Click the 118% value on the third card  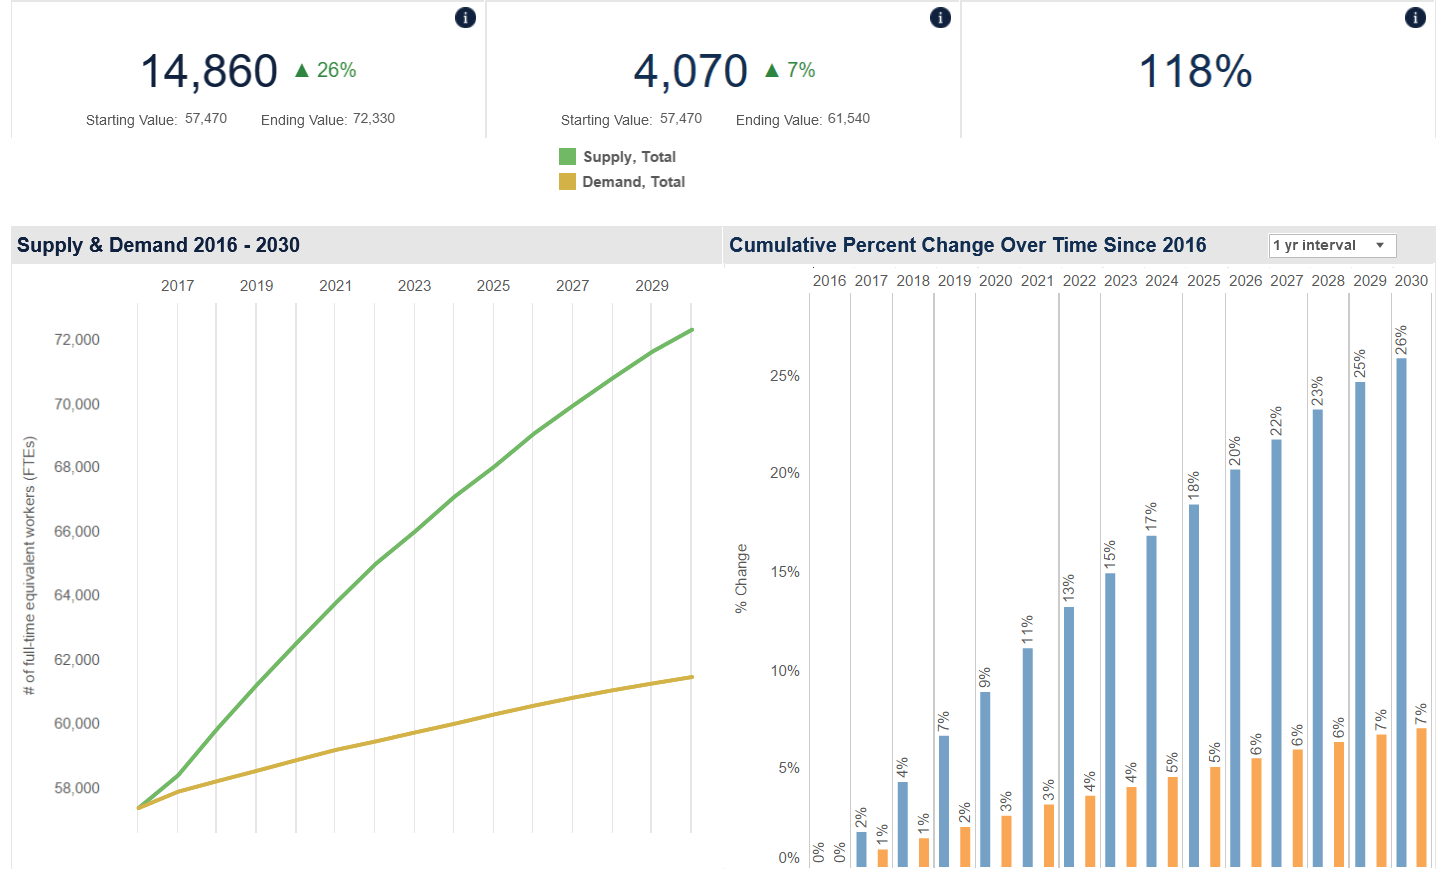click(1194, 70)
